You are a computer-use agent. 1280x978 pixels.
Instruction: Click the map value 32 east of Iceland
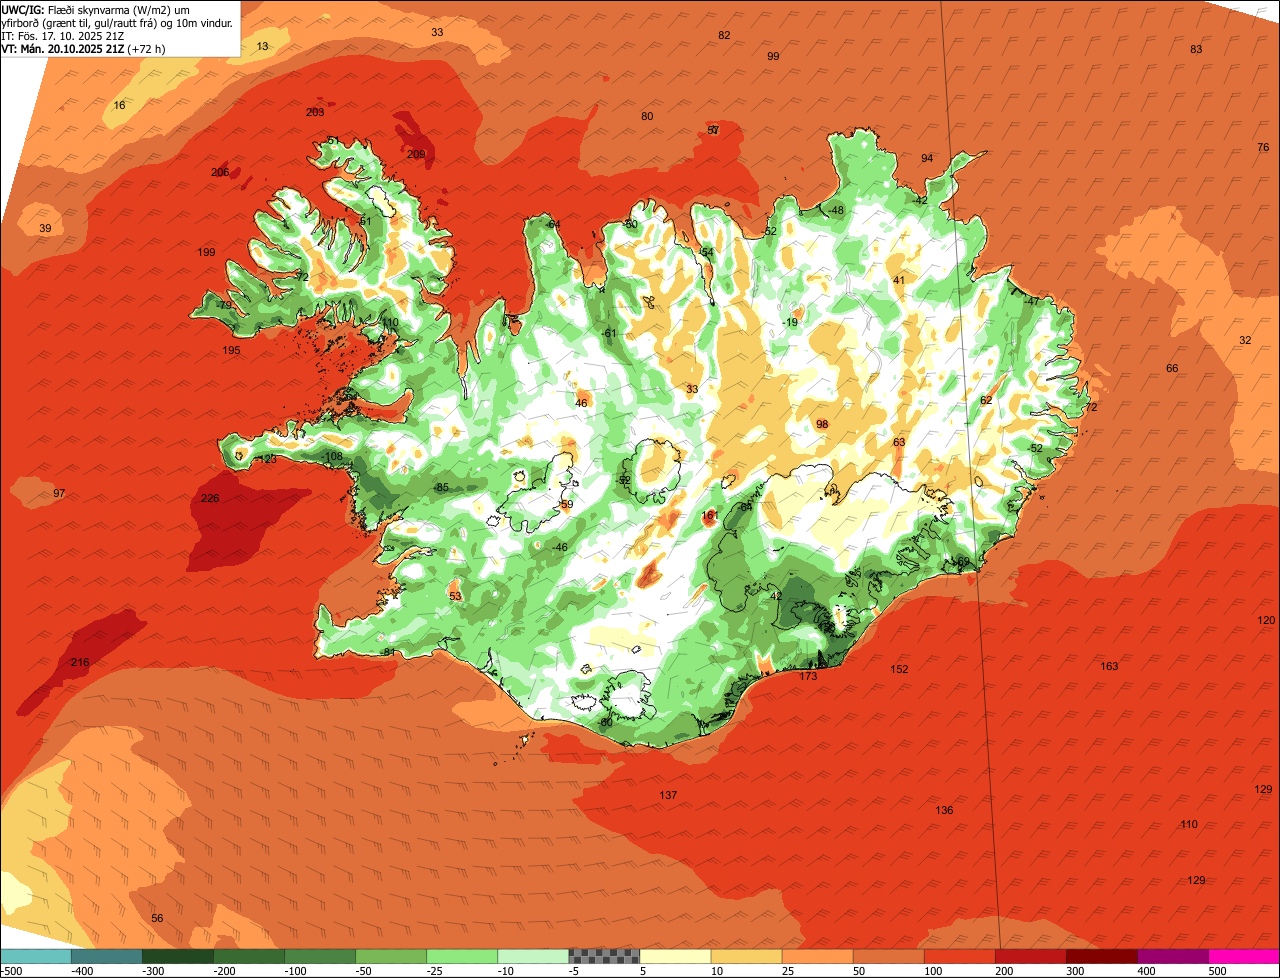coord(1245,340)
